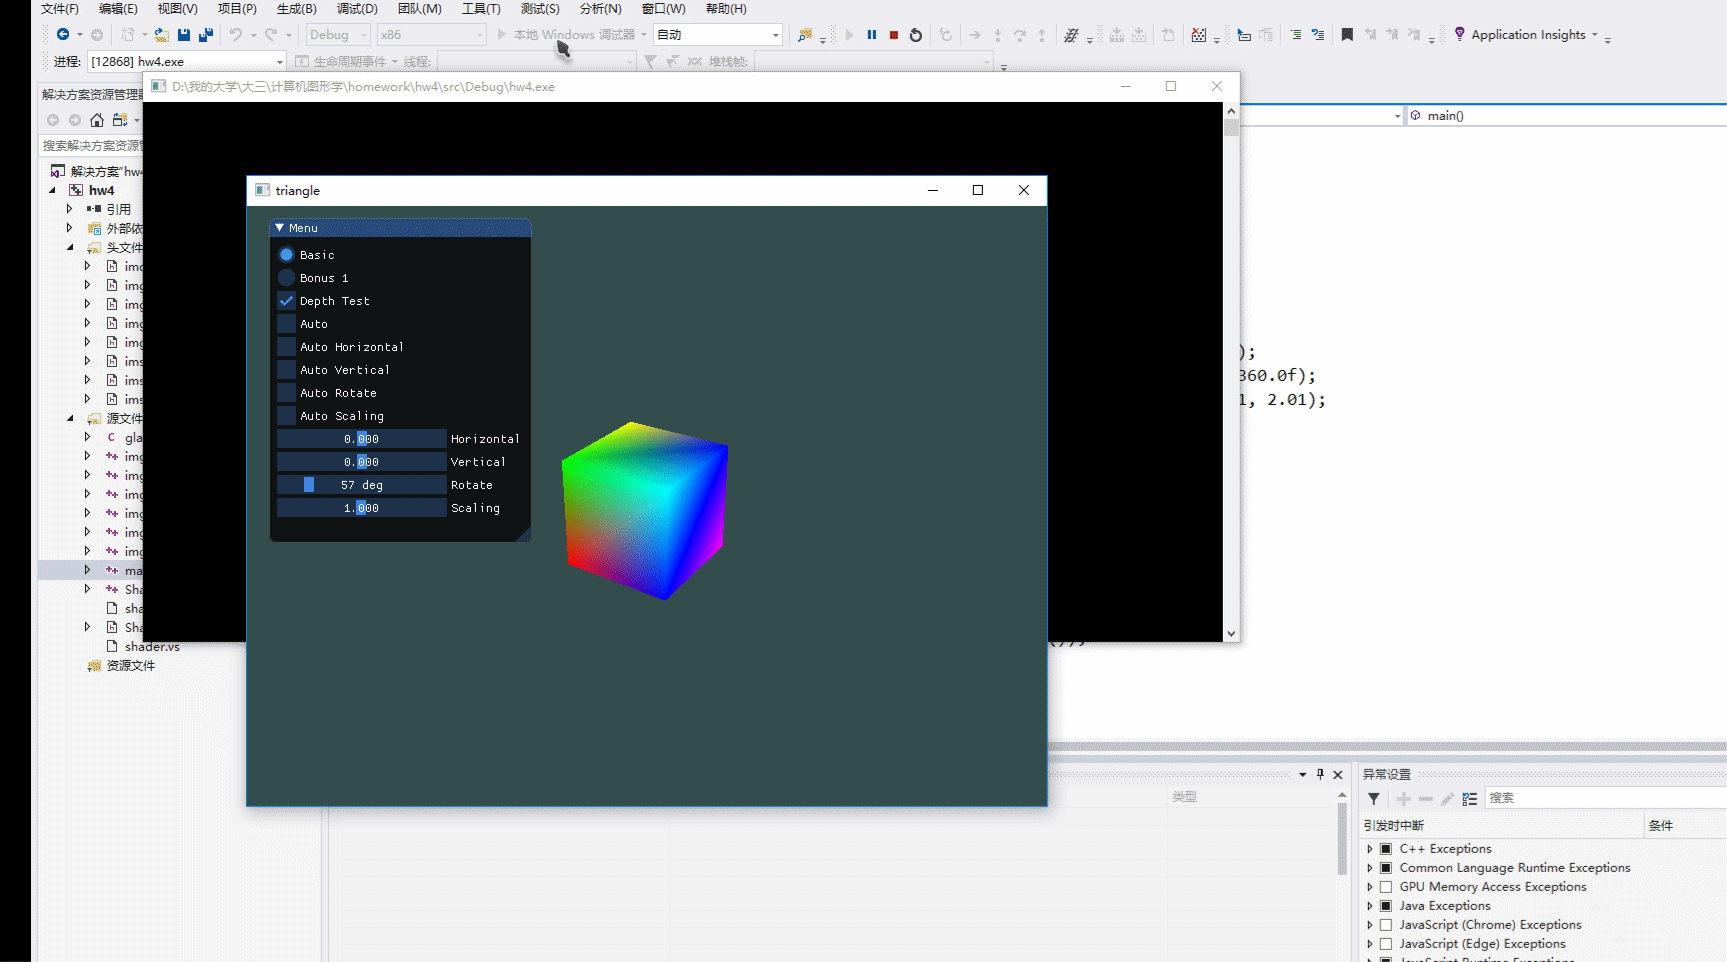This screenshot has height=962, width=1727.
Task: Uncheck the Depth Test checkbox
Action: 286,301
